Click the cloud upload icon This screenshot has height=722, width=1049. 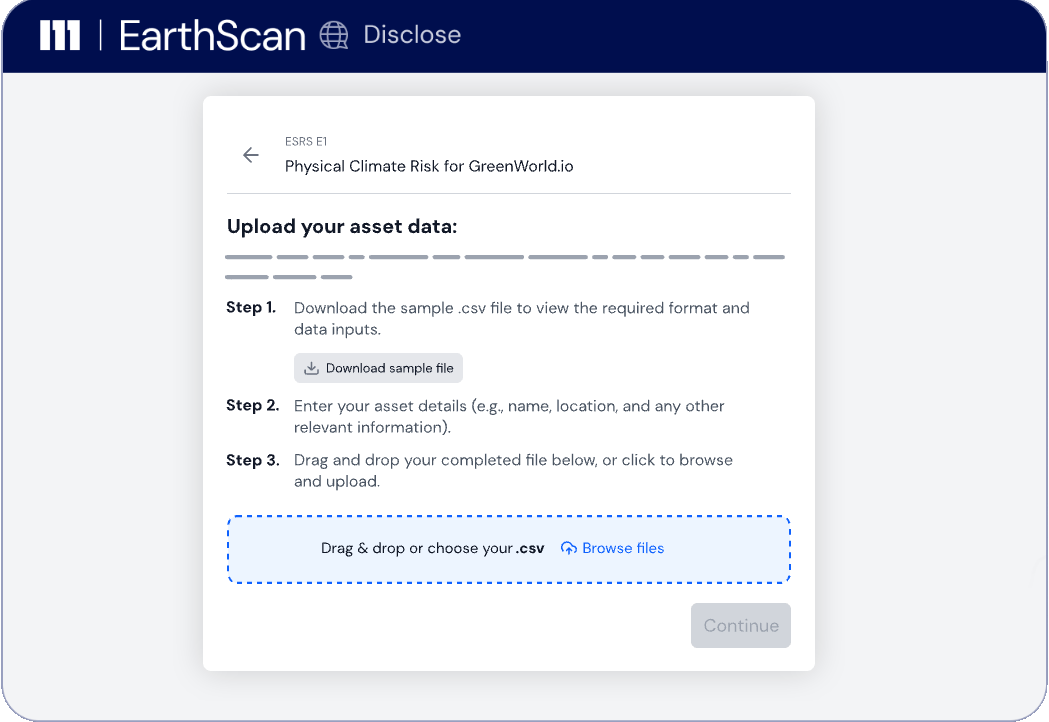click(x=569, y=549)
